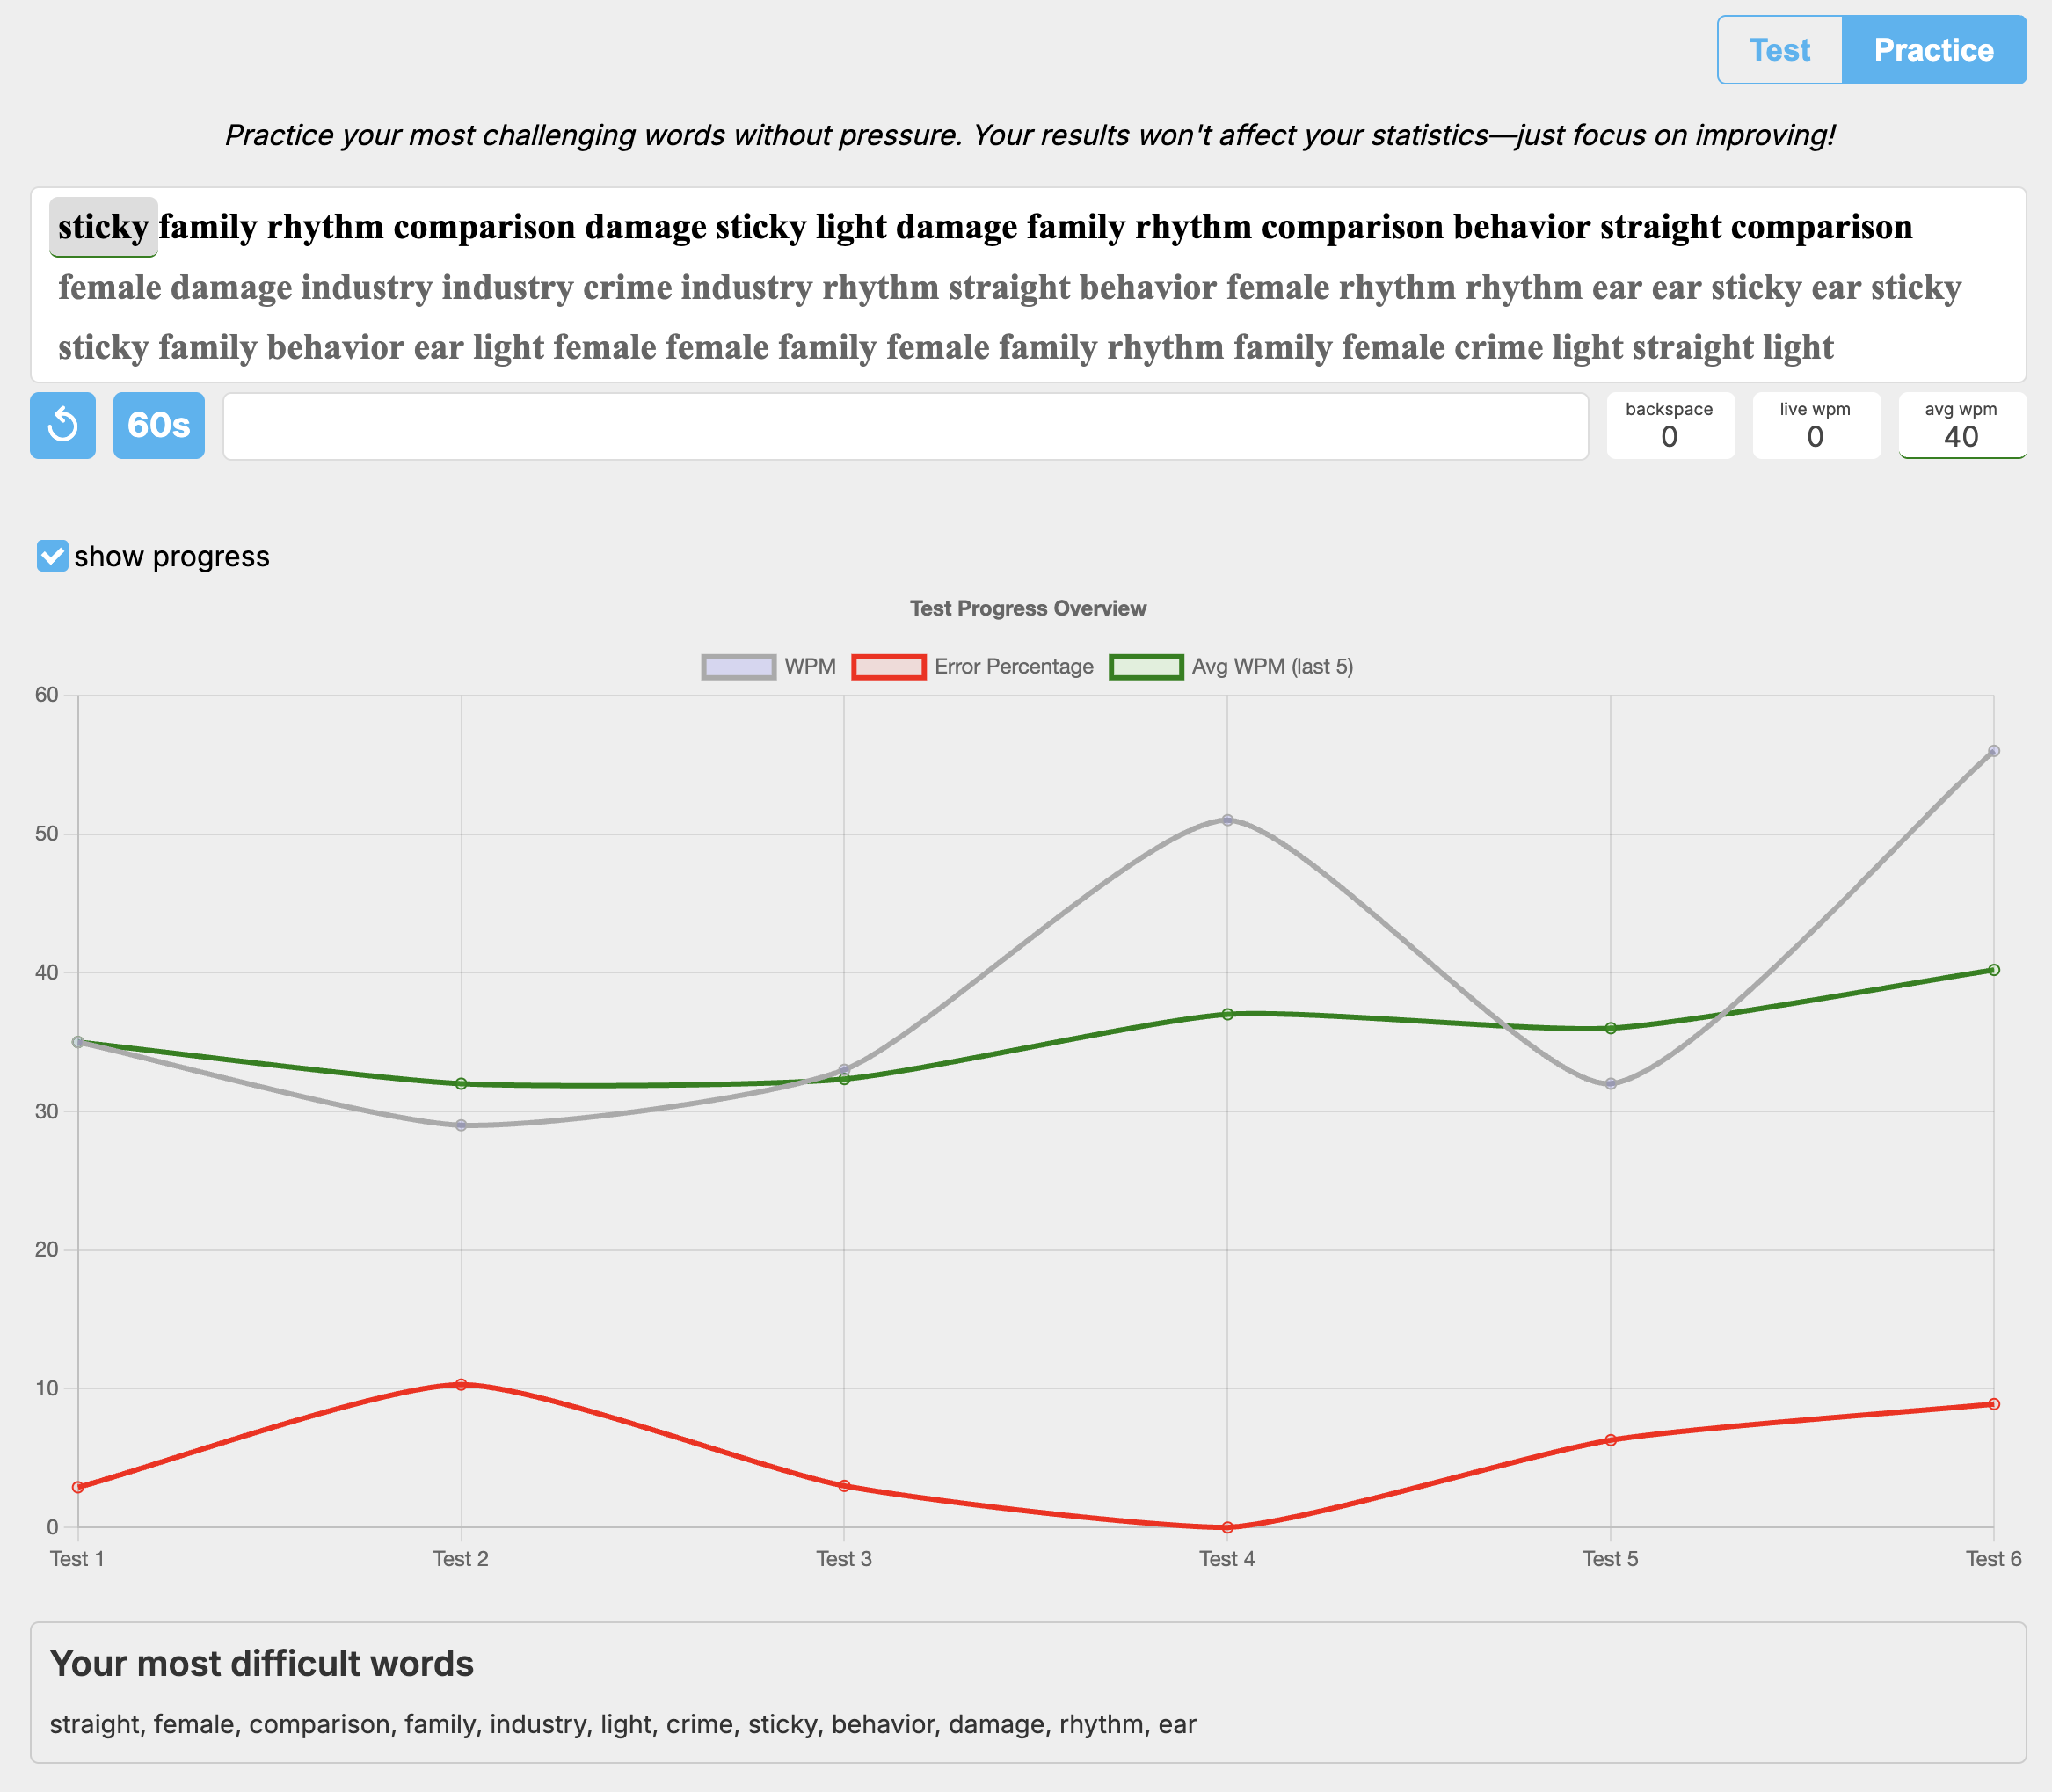Image resolution: width=2052 pixels, height=1792 pixels.
Task: Switch to the Test tab
Action: point(1780,49)
